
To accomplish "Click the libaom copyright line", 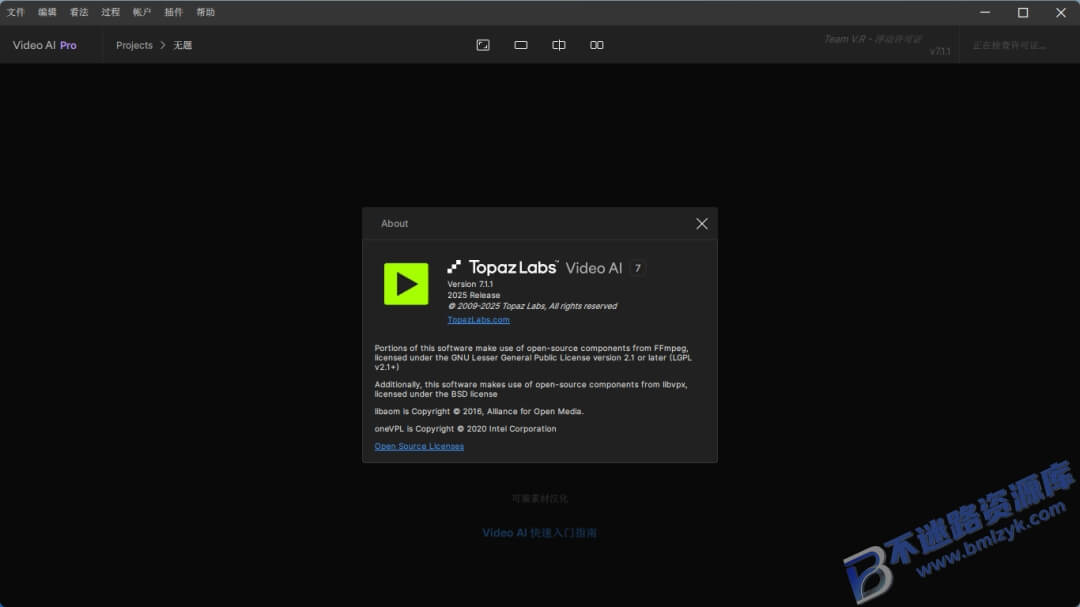I will coord(479,411).
